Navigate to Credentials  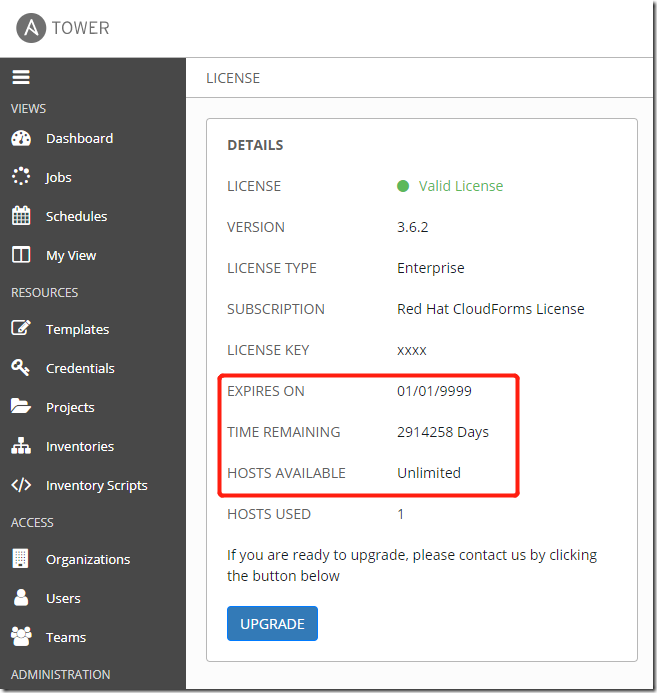pos(80,368)
